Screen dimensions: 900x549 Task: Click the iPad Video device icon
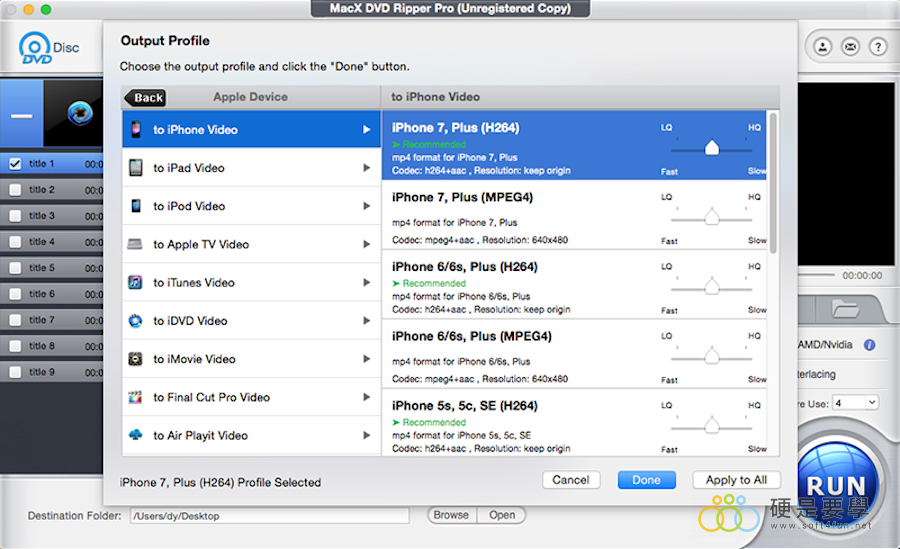point(135,168)
